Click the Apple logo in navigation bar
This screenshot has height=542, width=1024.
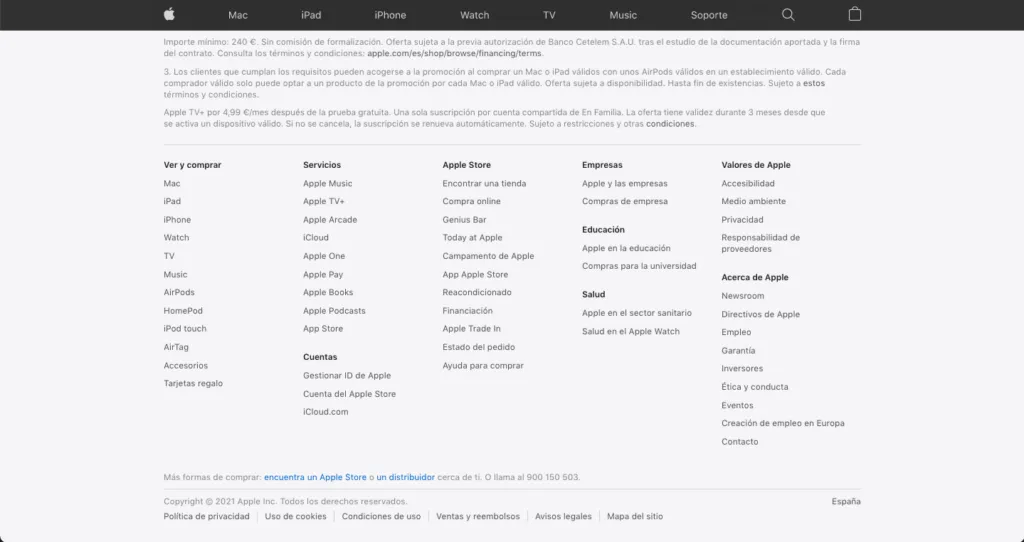pos(169,14)
